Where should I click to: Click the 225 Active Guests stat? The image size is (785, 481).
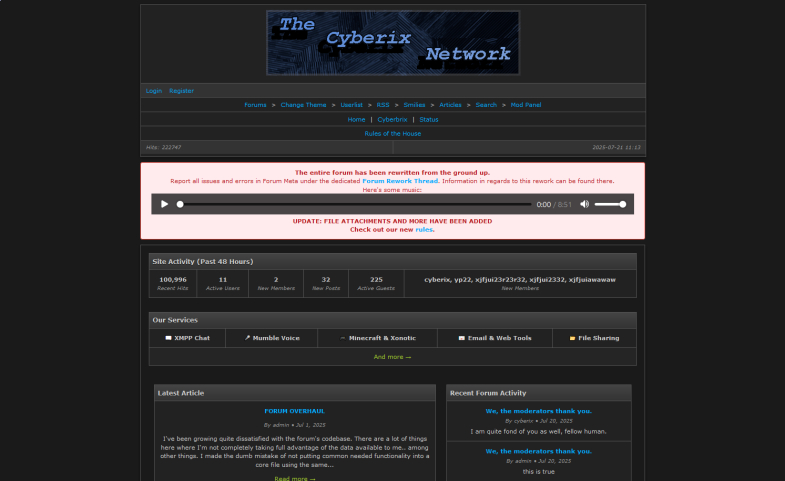click(x=376, y=280)
